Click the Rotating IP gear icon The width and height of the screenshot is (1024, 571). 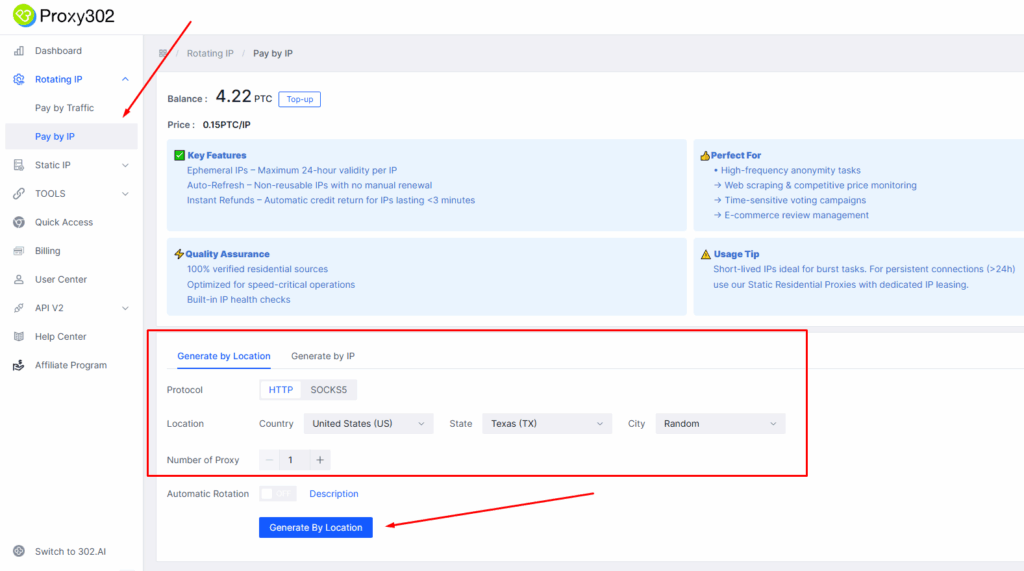pyautogui.click(x=19, y=79)
